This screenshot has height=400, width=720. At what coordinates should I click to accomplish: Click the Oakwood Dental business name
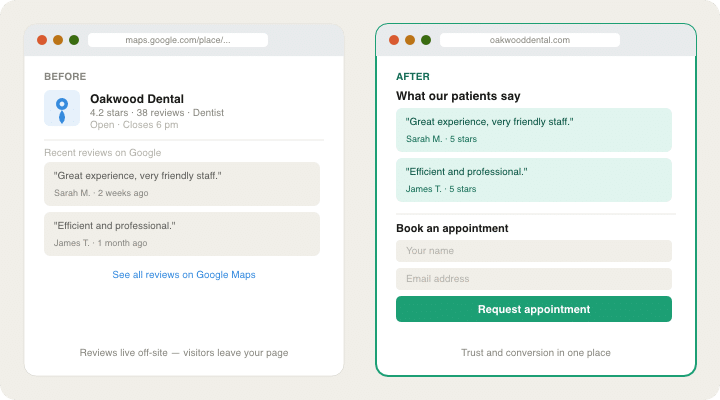[x=137, y=99]
